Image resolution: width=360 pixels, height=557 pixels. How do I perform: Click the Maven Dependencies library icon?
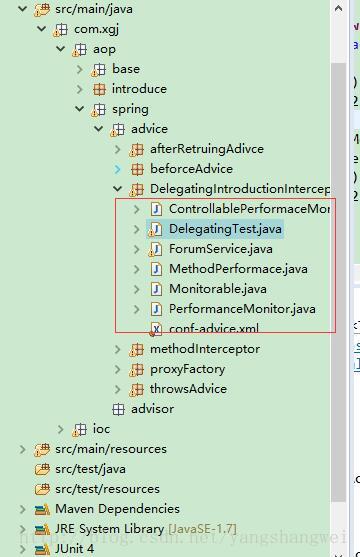pyautogui.click(x=42, y=510)
